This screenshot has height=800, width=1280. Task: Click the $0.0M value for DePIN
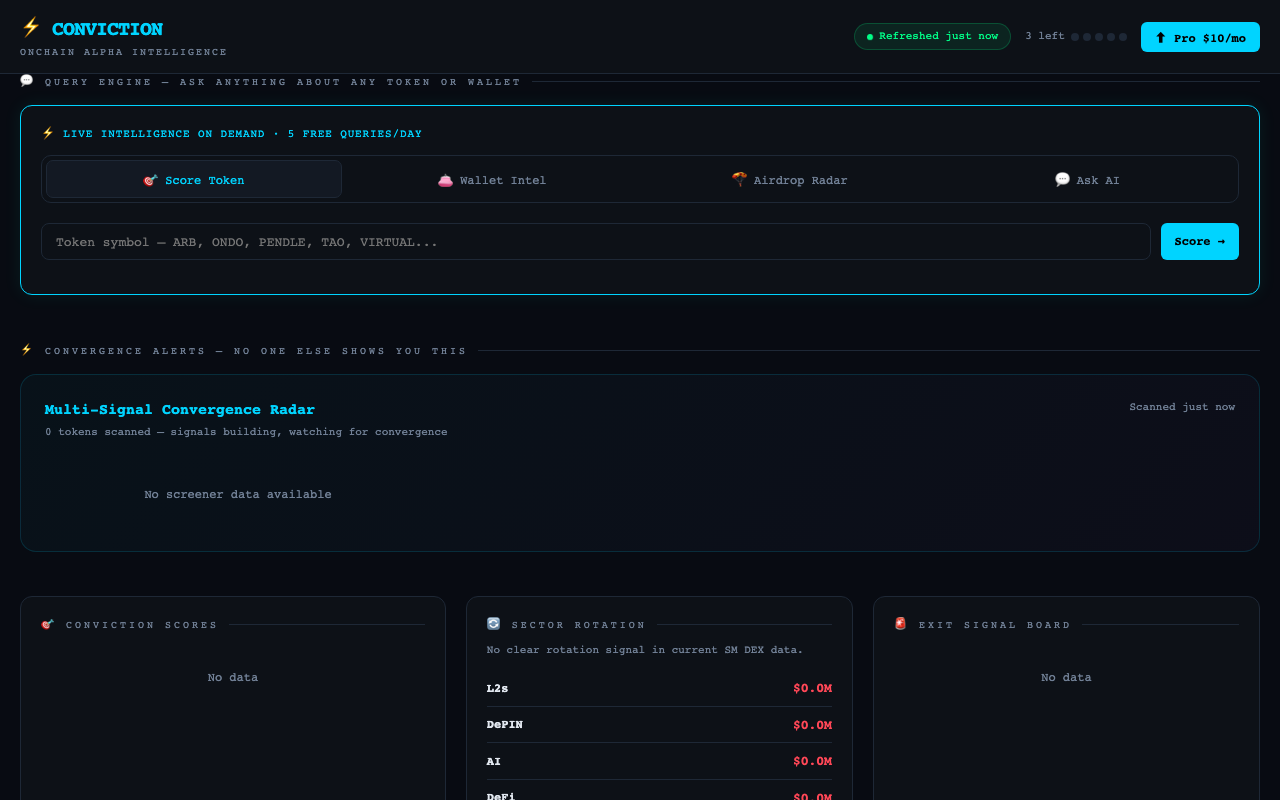812,724
